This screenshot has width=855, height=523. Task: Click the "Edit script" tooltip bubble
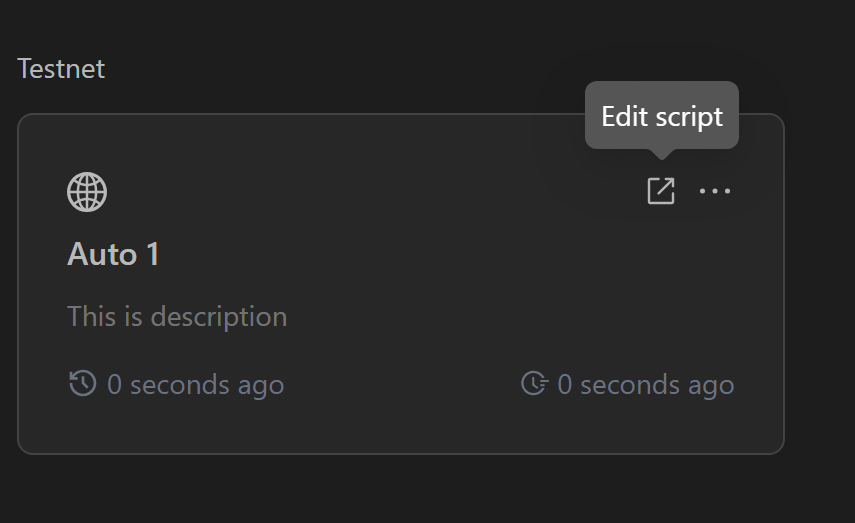click(x=661, y=116)
